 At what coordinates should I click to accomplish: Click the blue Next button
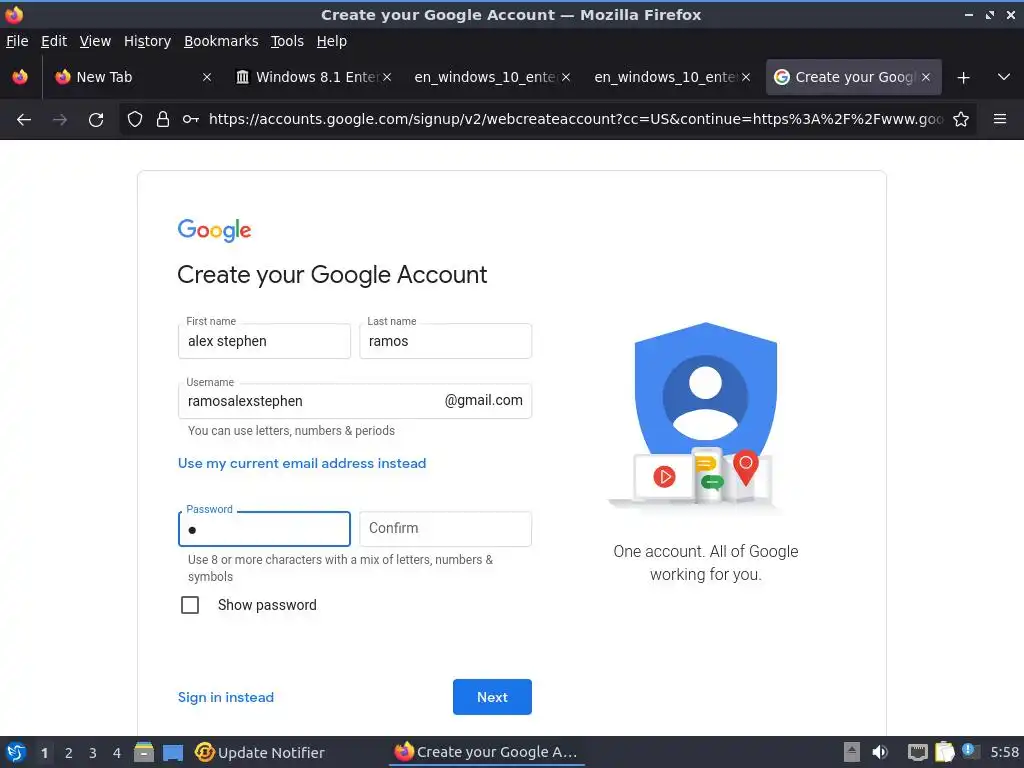492,697
